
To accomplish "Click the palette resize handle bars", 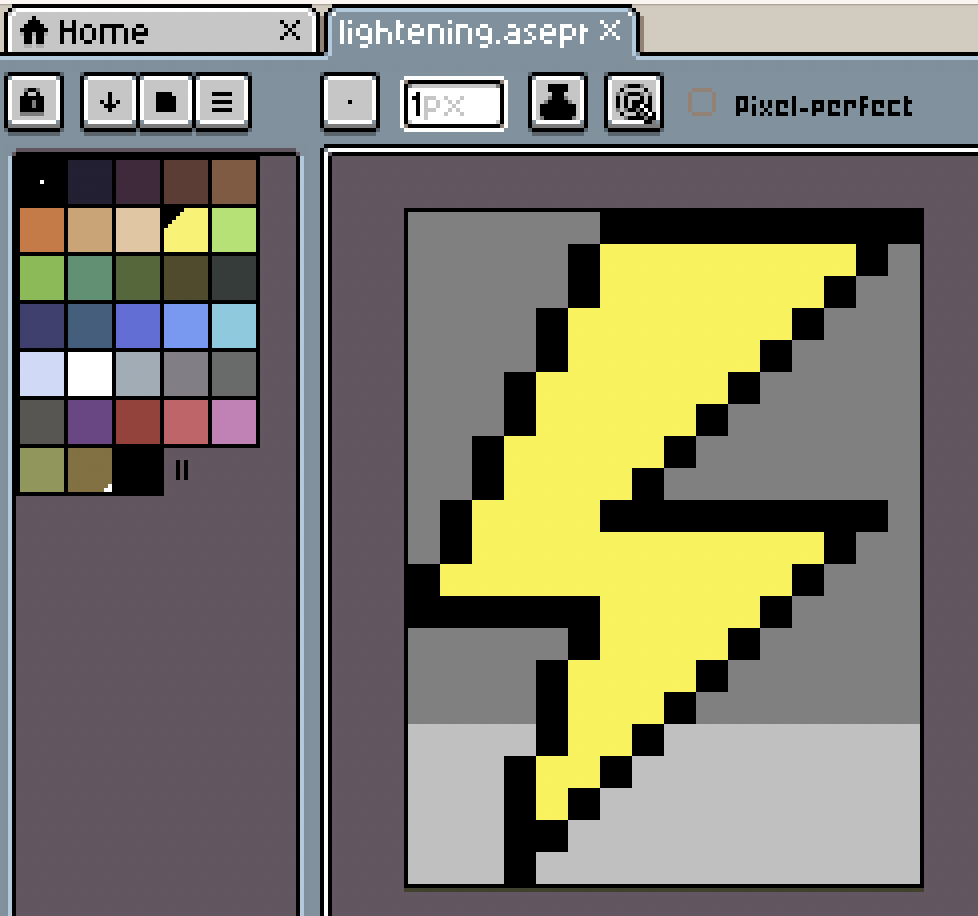I will pos(182,470).
